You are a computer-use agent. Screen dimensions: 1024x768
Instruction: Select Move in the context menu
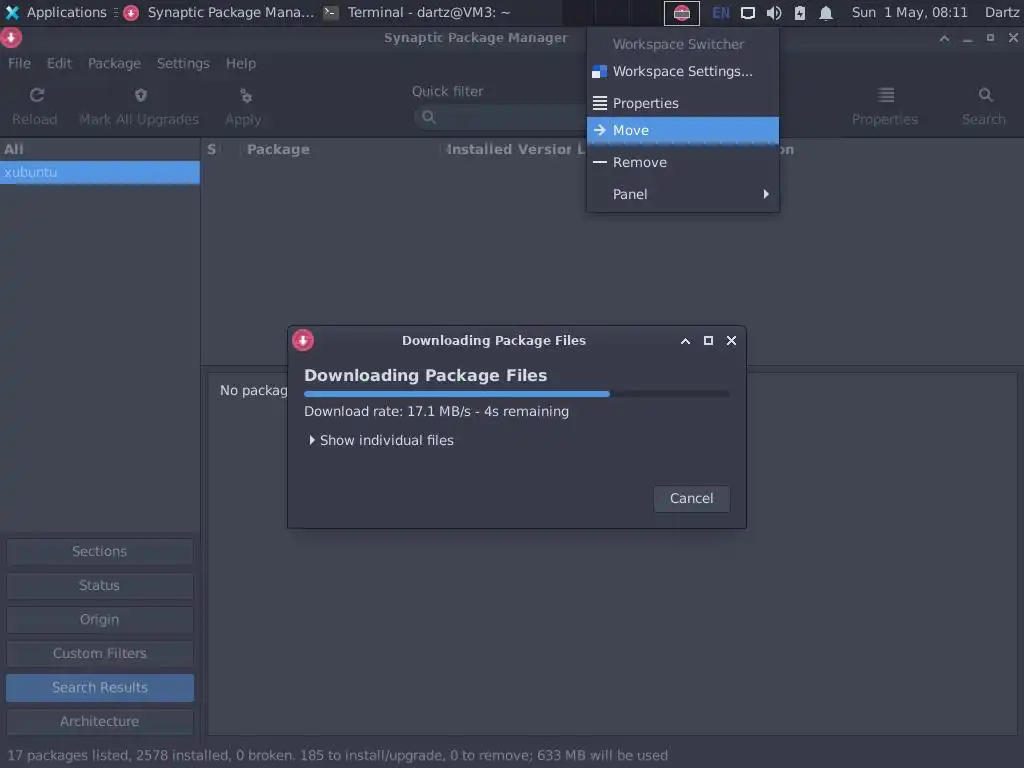pos(683,130)
